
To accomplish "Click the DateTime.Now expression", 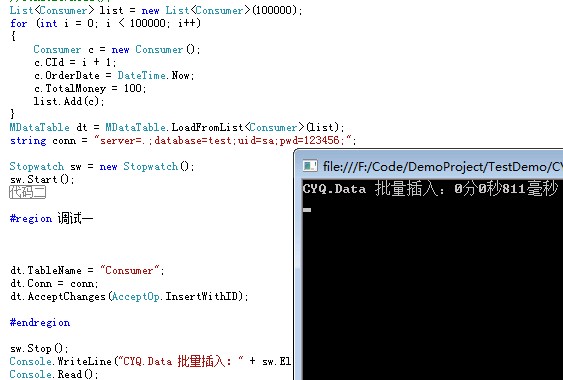I will point(156,75).
